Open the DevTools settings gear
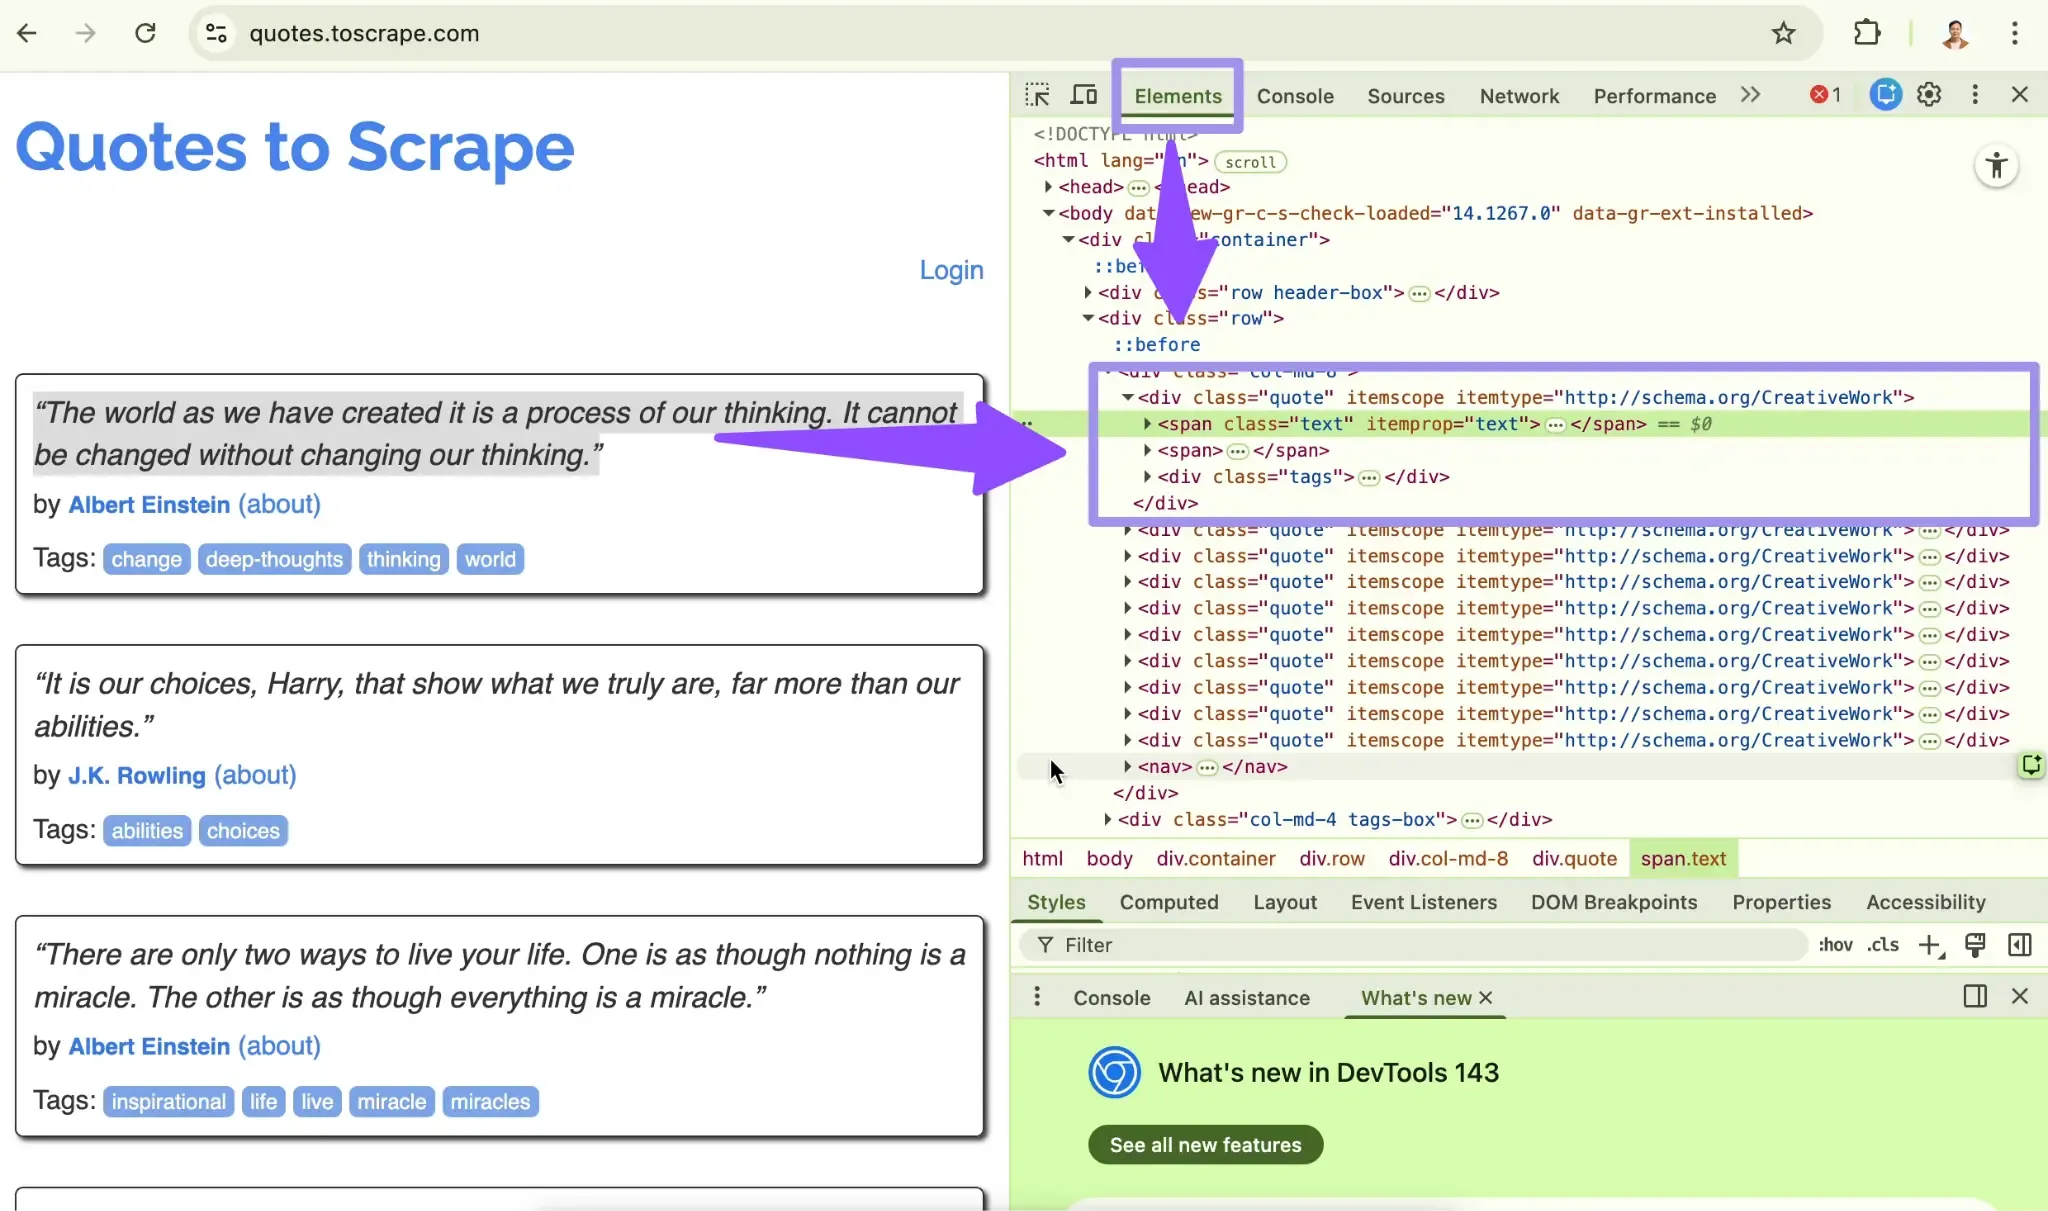The image size is (2048, 1211). (1929, 95)
